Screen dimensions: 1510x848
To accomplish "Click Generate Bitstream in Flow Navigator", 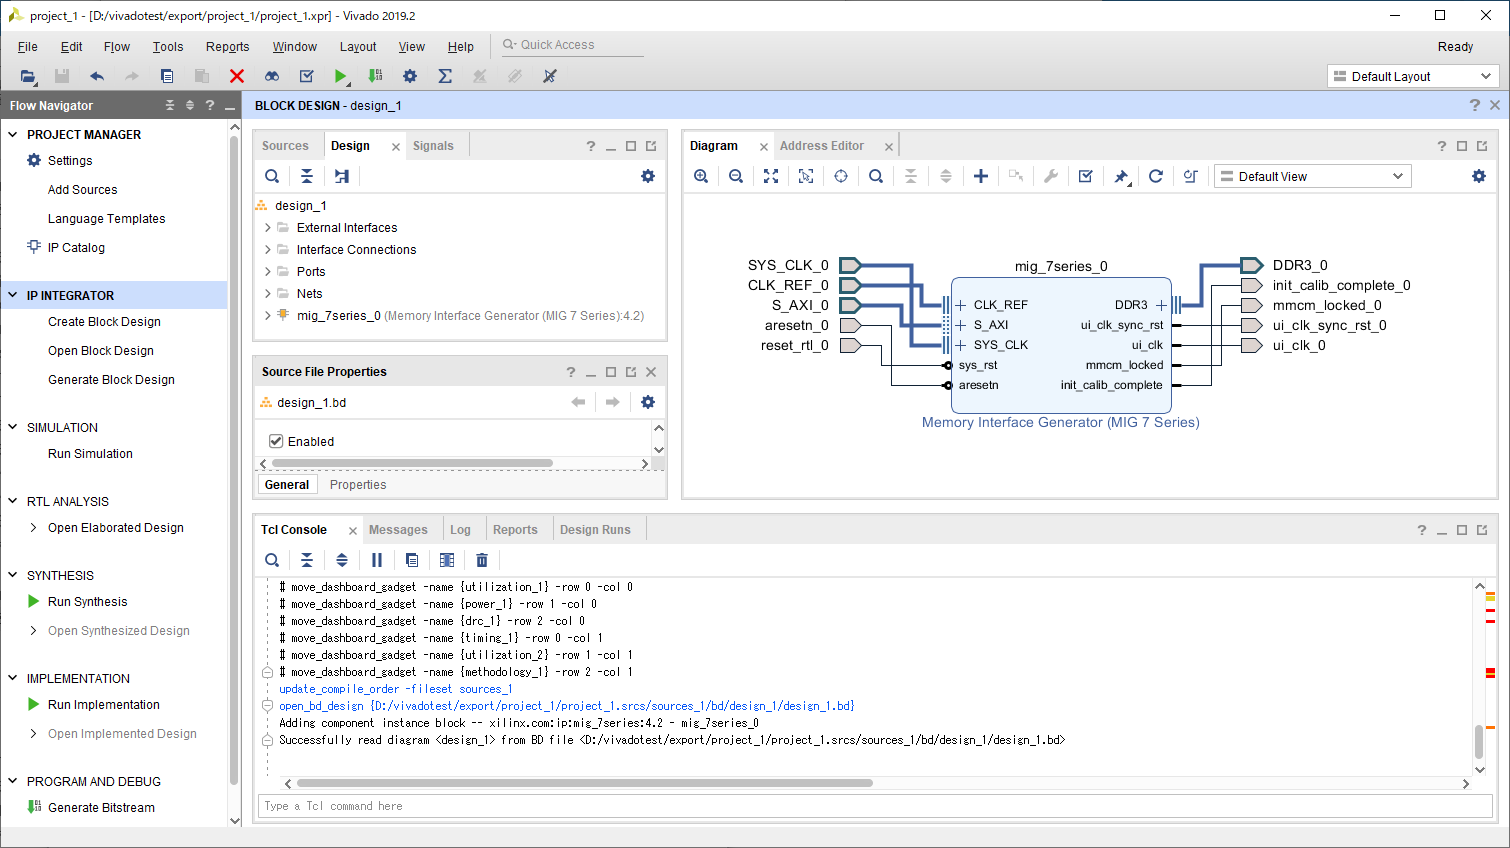I will tap(101, 808).
